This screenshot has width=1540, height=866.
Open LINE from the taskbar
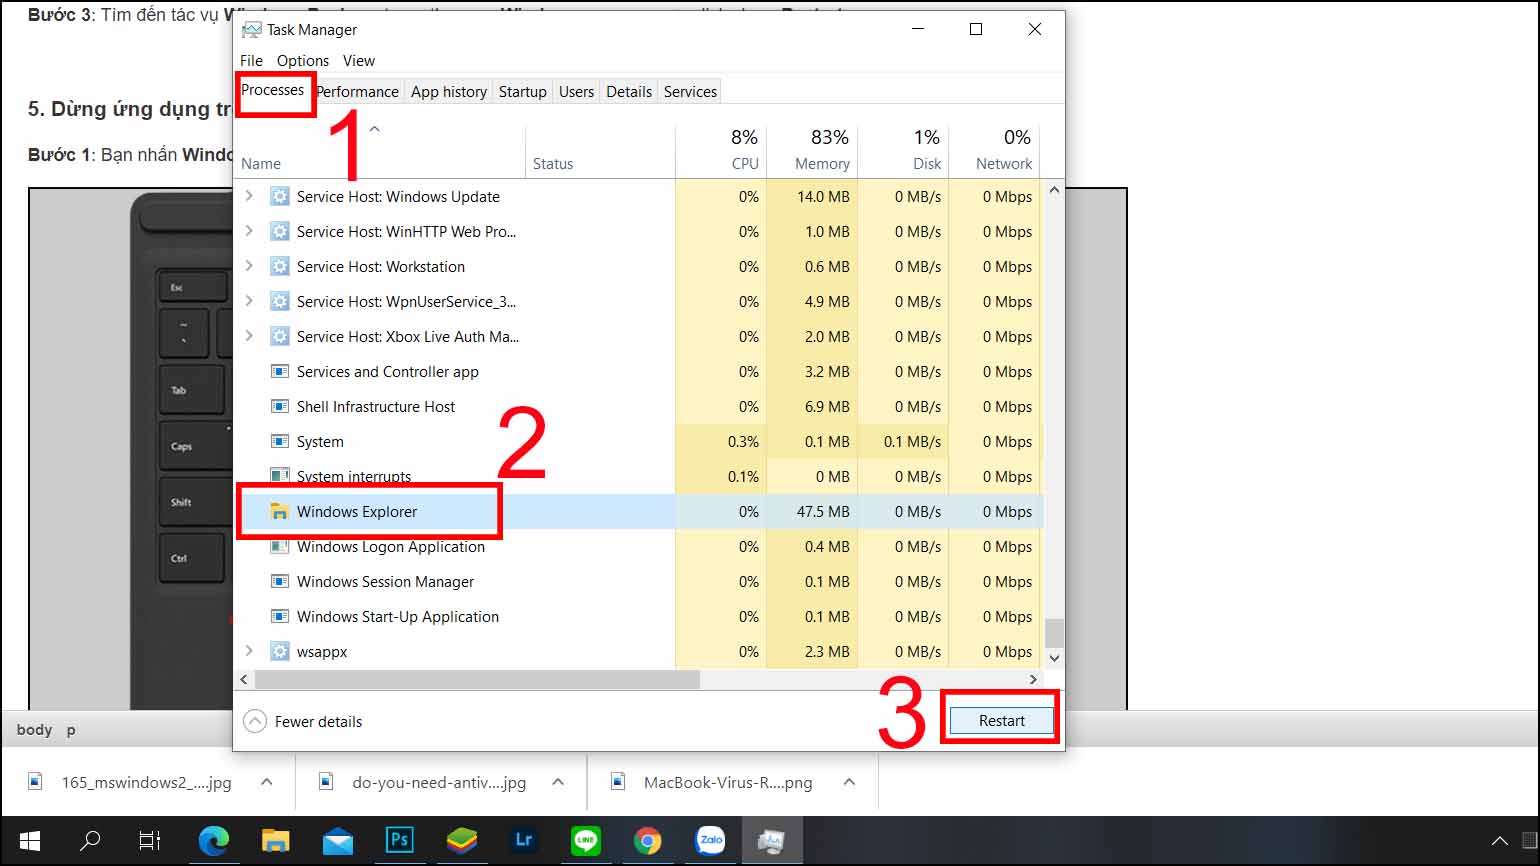[586, 841]
